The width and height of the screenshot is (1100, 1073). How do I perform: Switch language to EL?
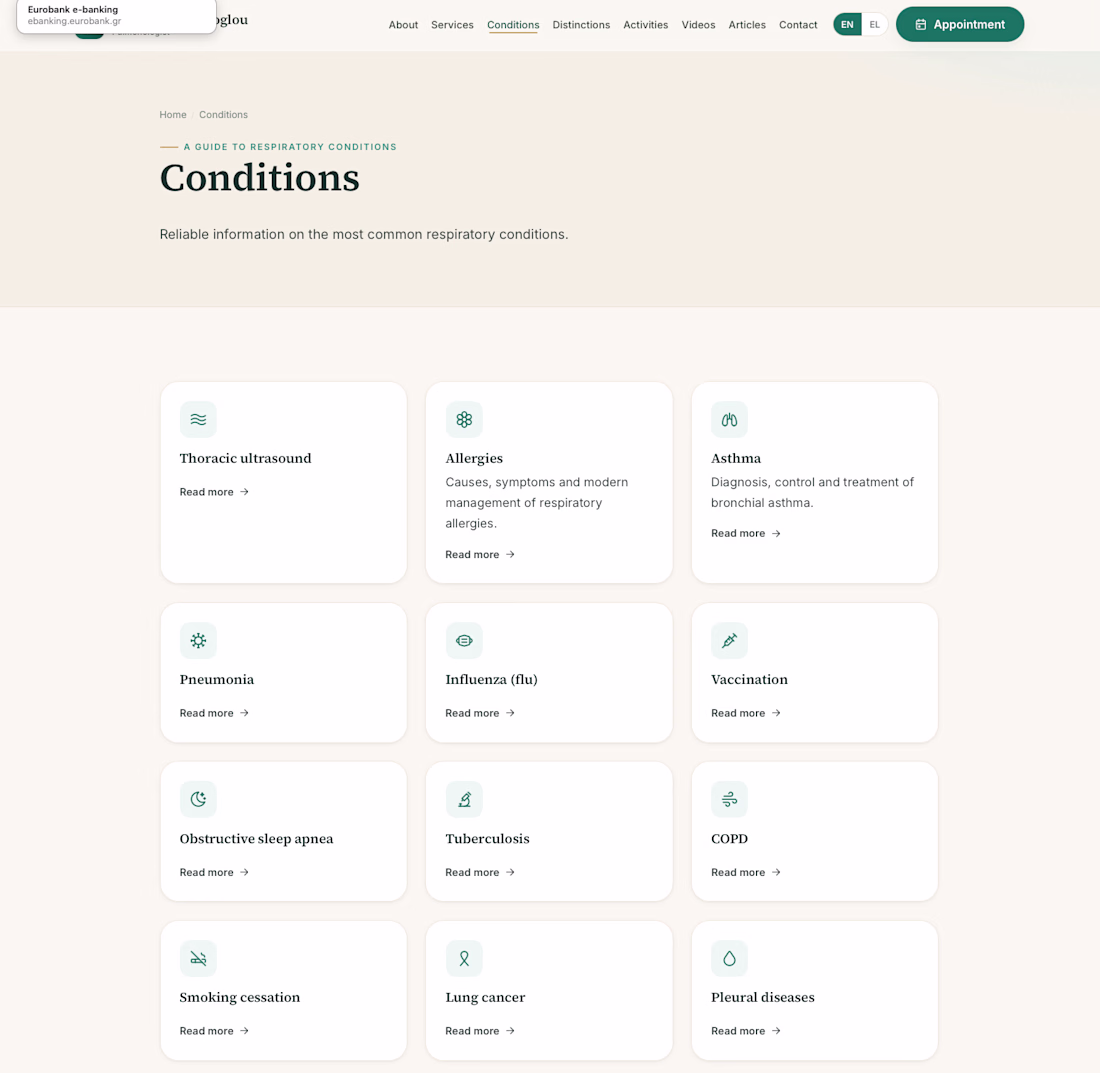click(x=874, y=25)
